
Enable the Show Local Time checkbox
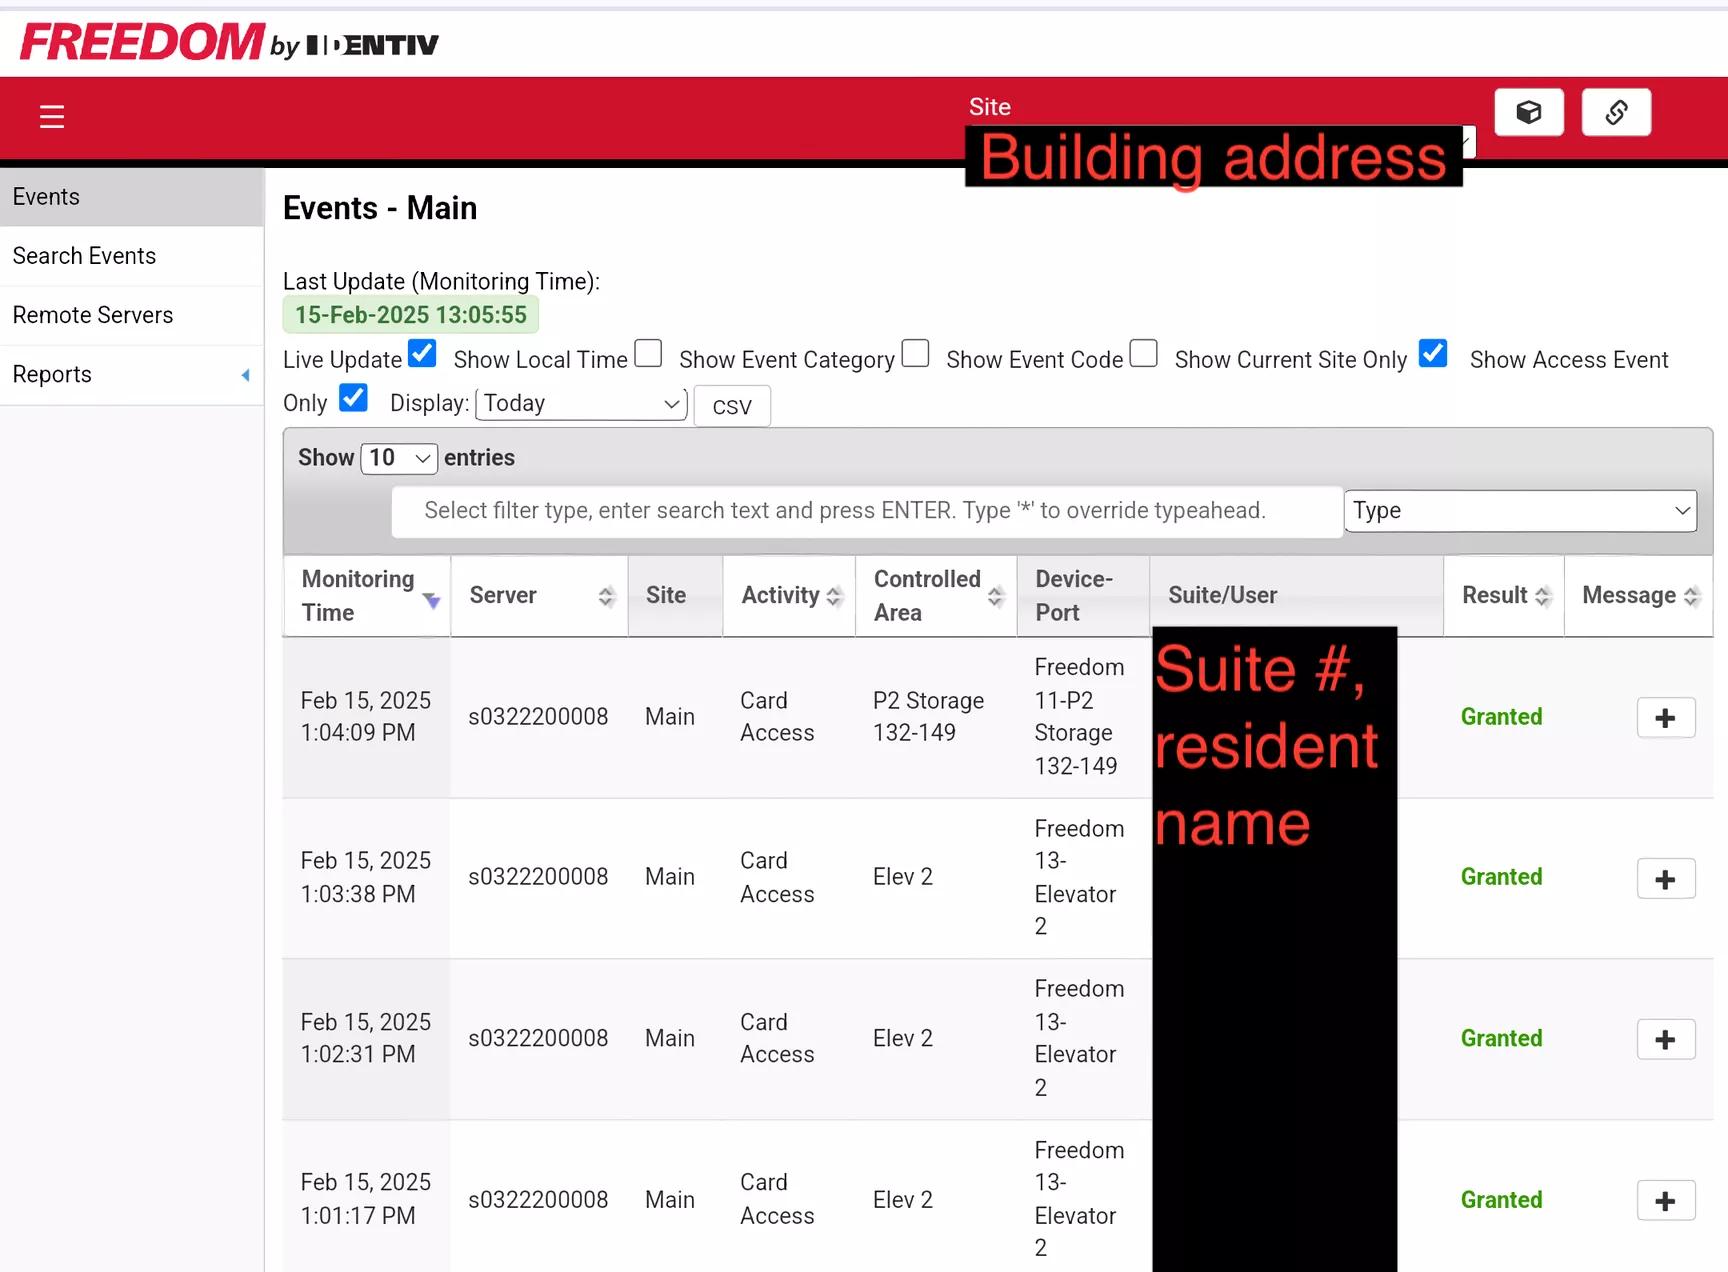[648, 354]
